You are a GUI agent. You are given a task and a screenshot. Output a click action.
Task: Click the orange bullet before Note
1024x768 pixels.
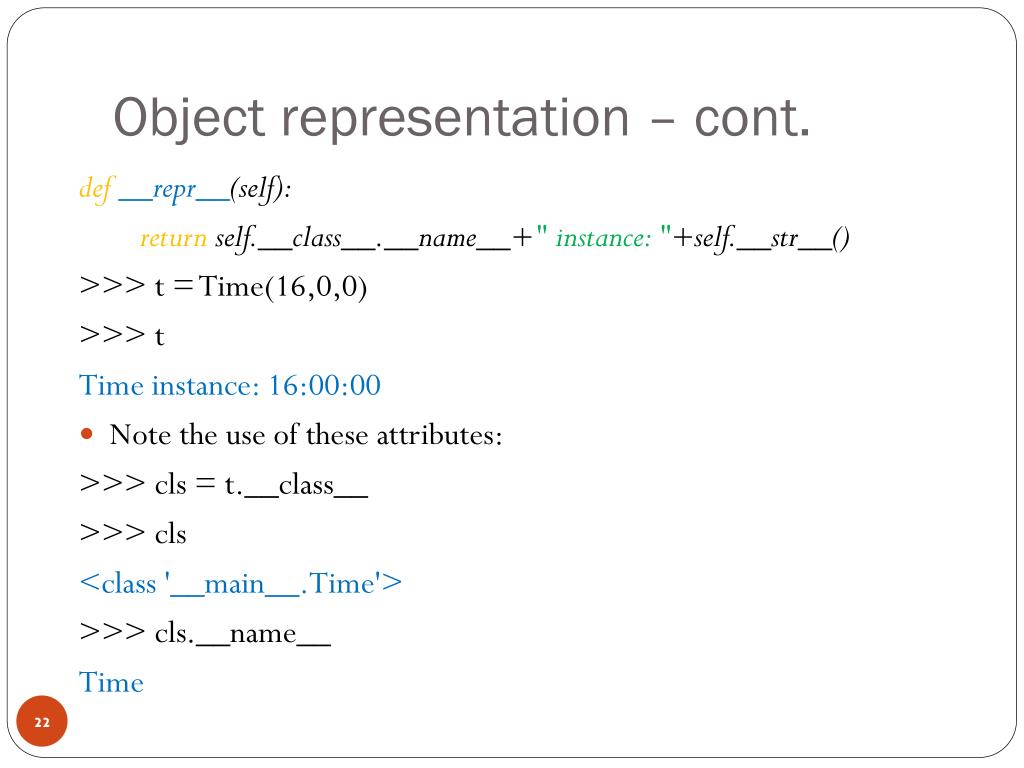[87, 434]
